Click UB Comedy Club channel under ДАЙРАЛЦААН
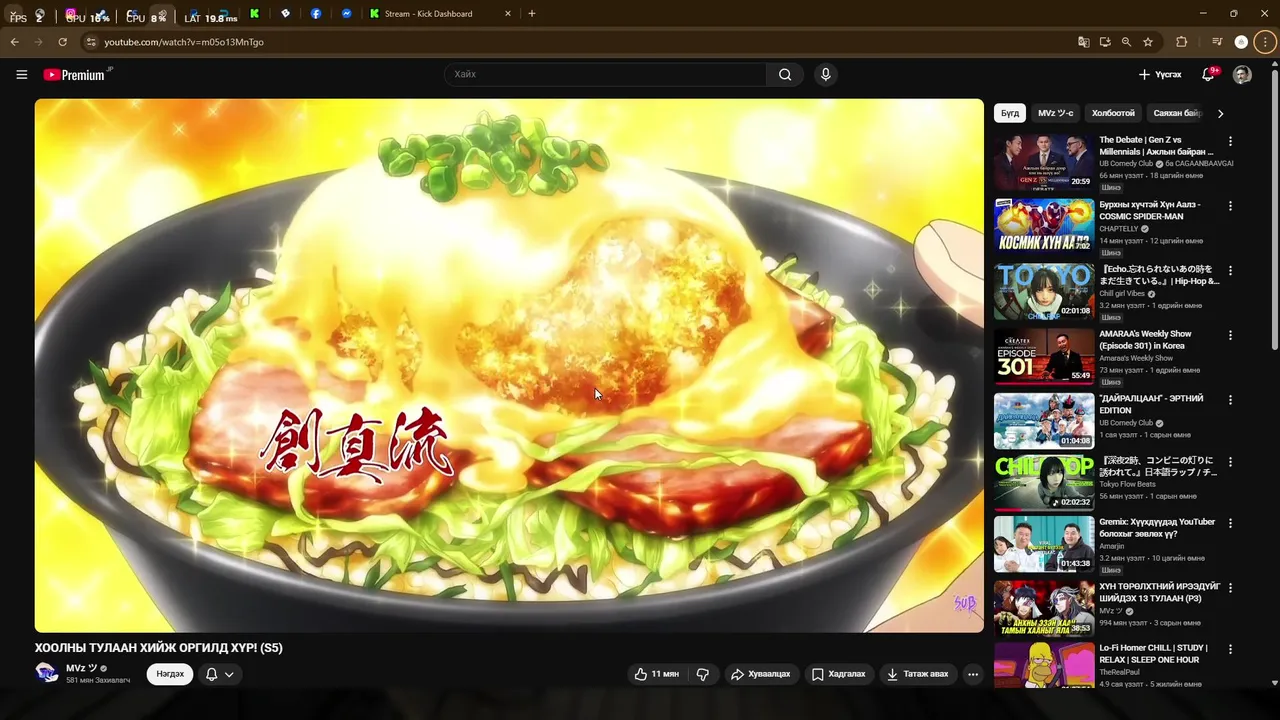 tap(1126, 423)
